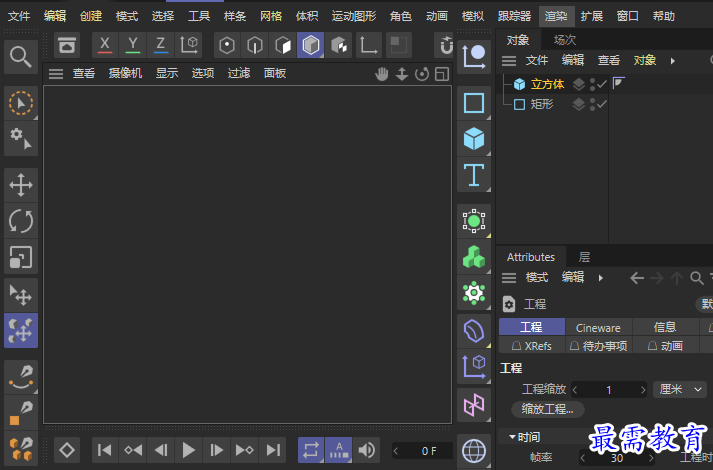The width and height of the screenshot is (713, 470).
Task: Toggle viewport maximize icon
Action: (x=442, y=74)
